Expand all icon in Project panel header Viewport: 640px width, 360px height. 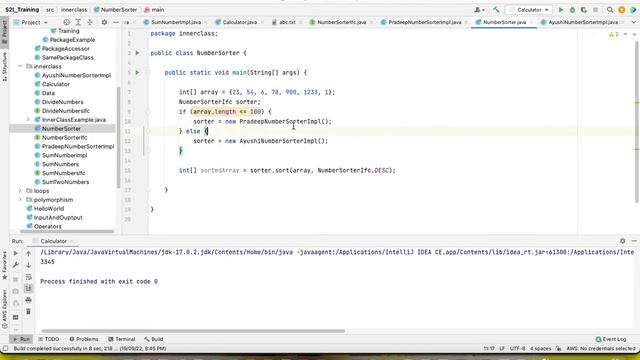coord(78,22)
